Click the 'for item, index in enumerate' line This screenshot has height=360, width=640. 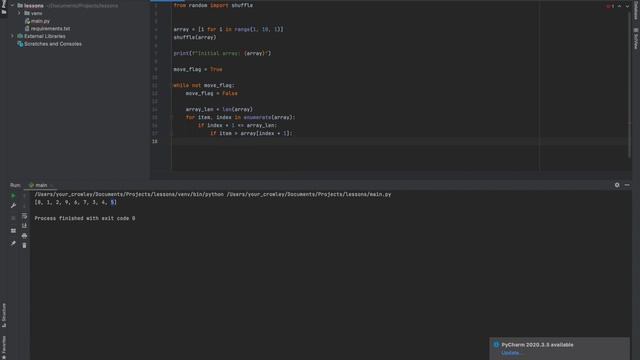point(240,118)
